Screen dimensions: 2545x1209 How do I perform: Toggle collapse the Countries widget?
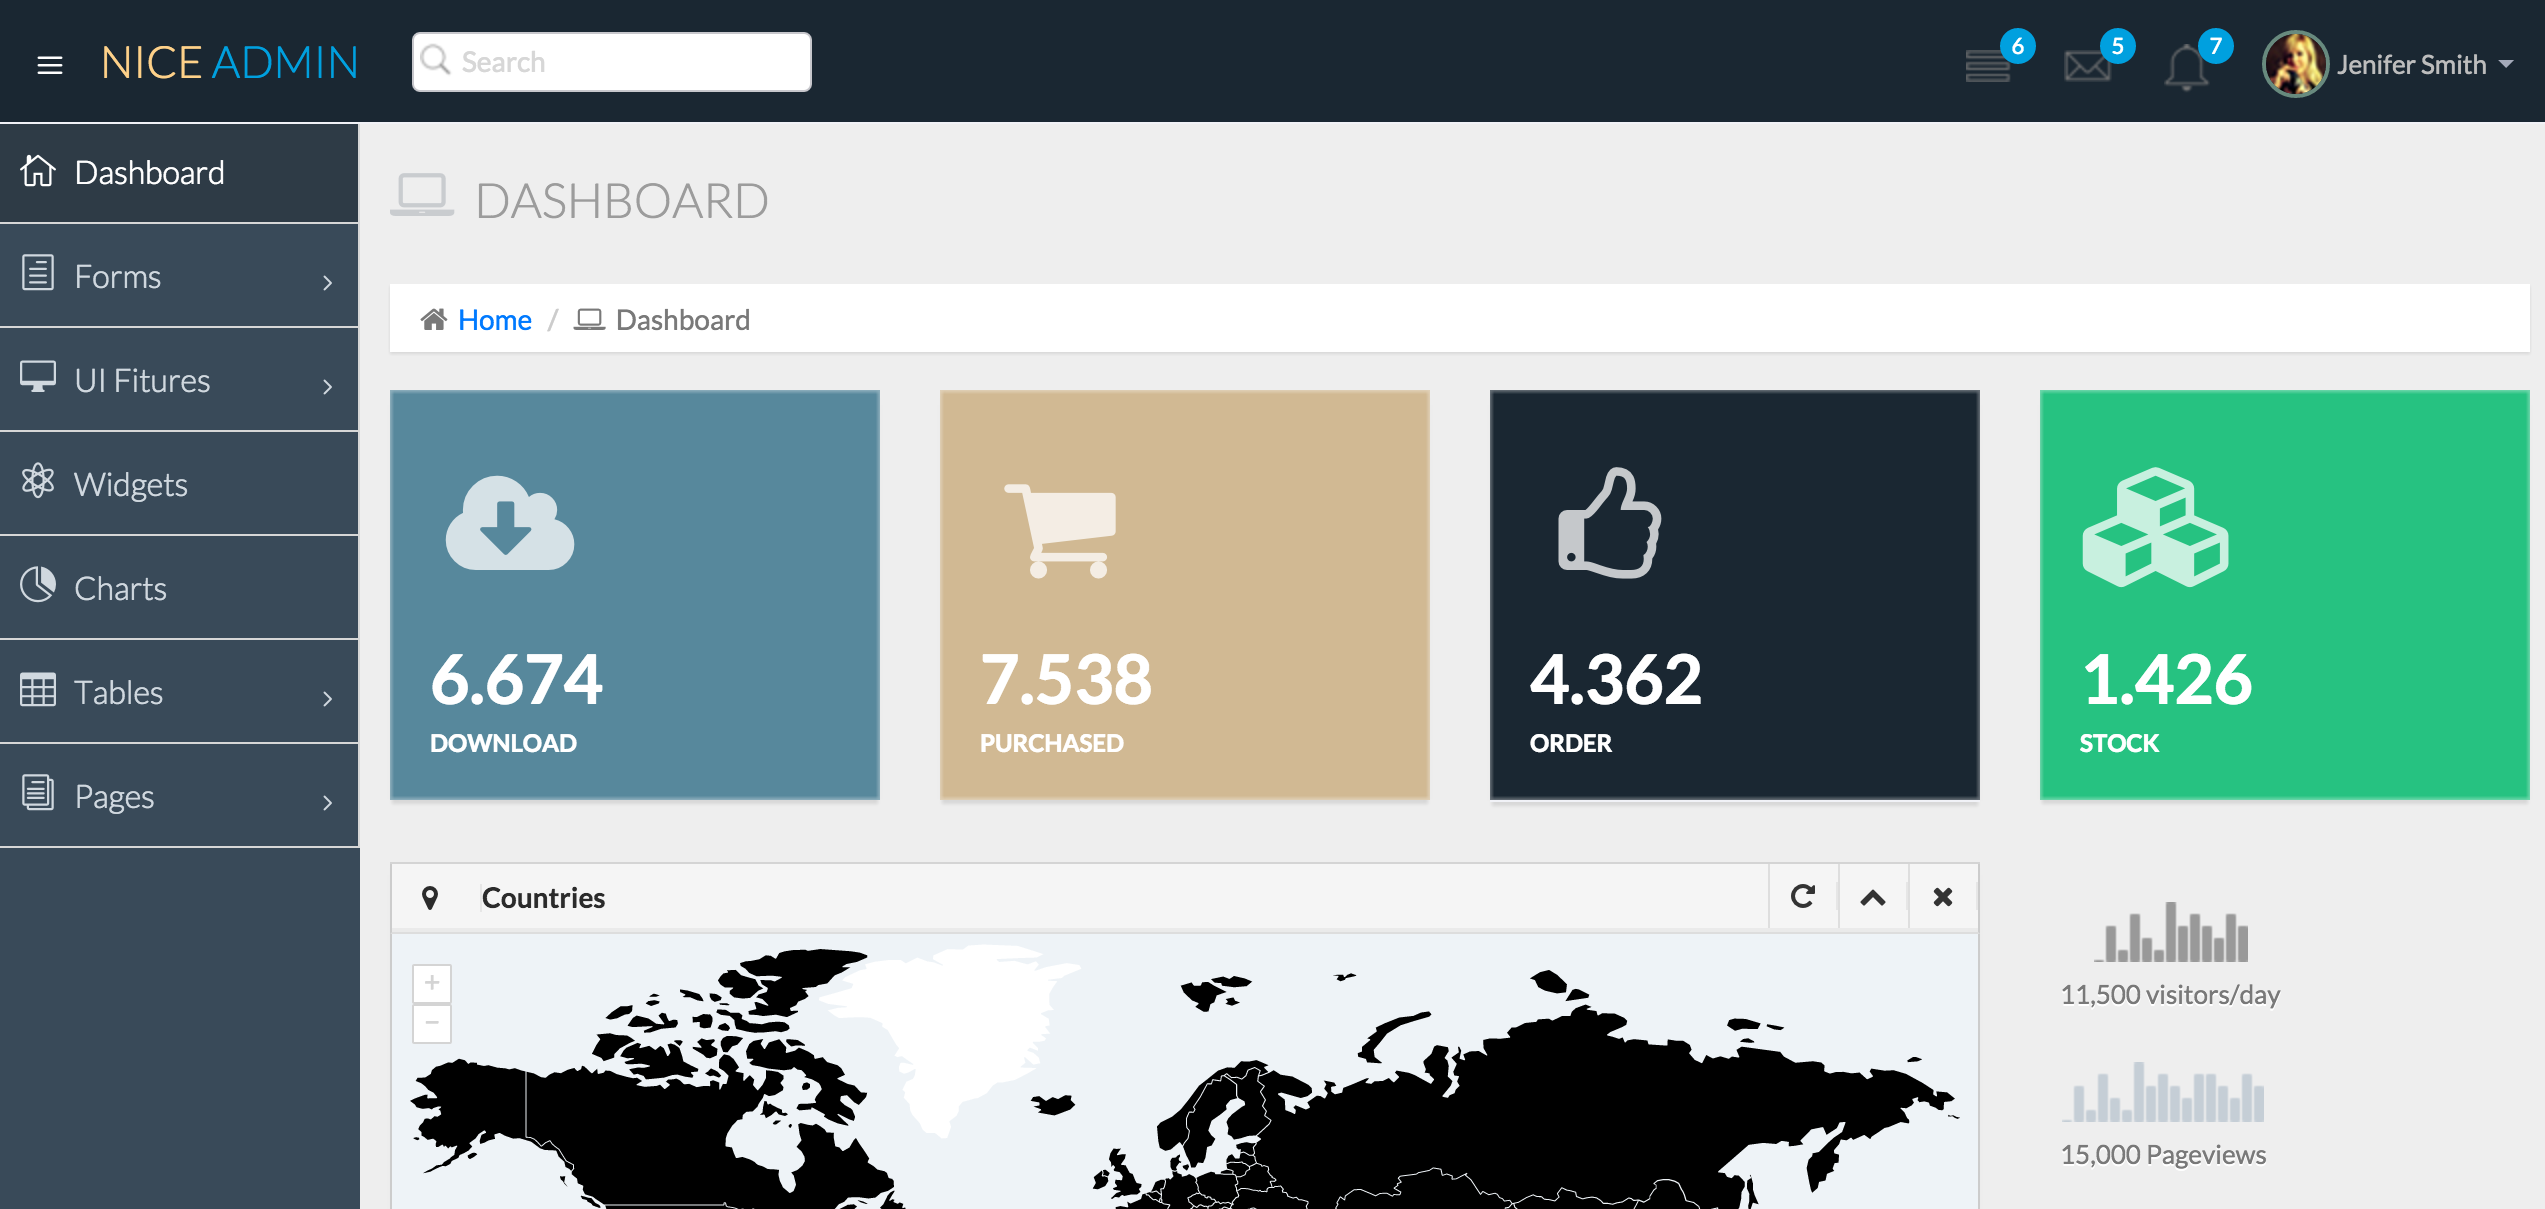tap(1873, 897)
